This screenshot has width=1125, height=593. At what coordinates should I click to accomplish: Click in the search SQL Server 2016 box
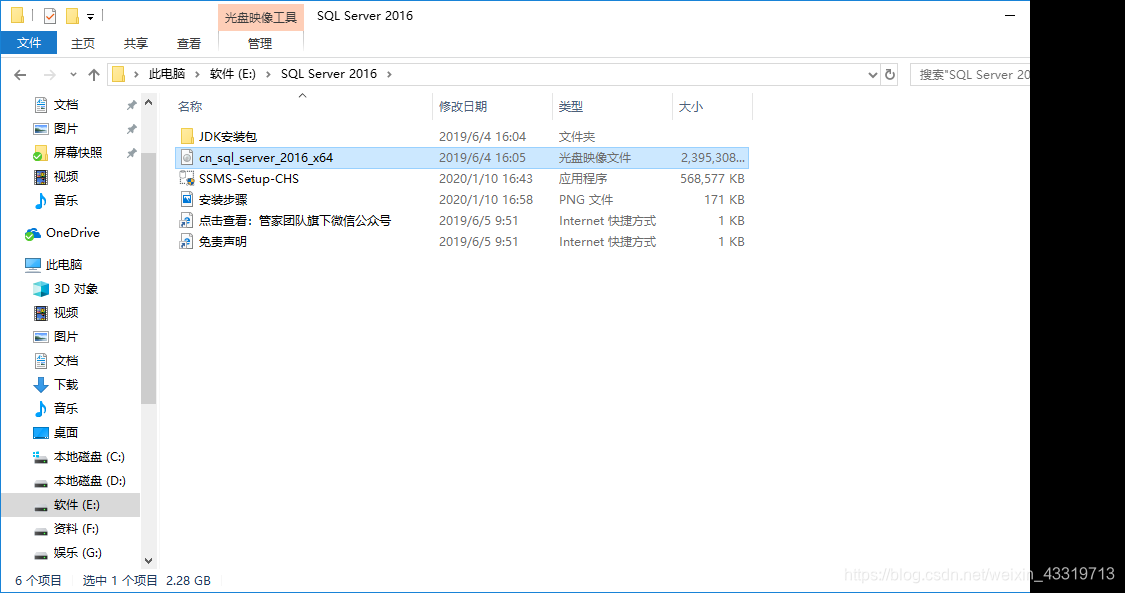[x=970, y=75]
